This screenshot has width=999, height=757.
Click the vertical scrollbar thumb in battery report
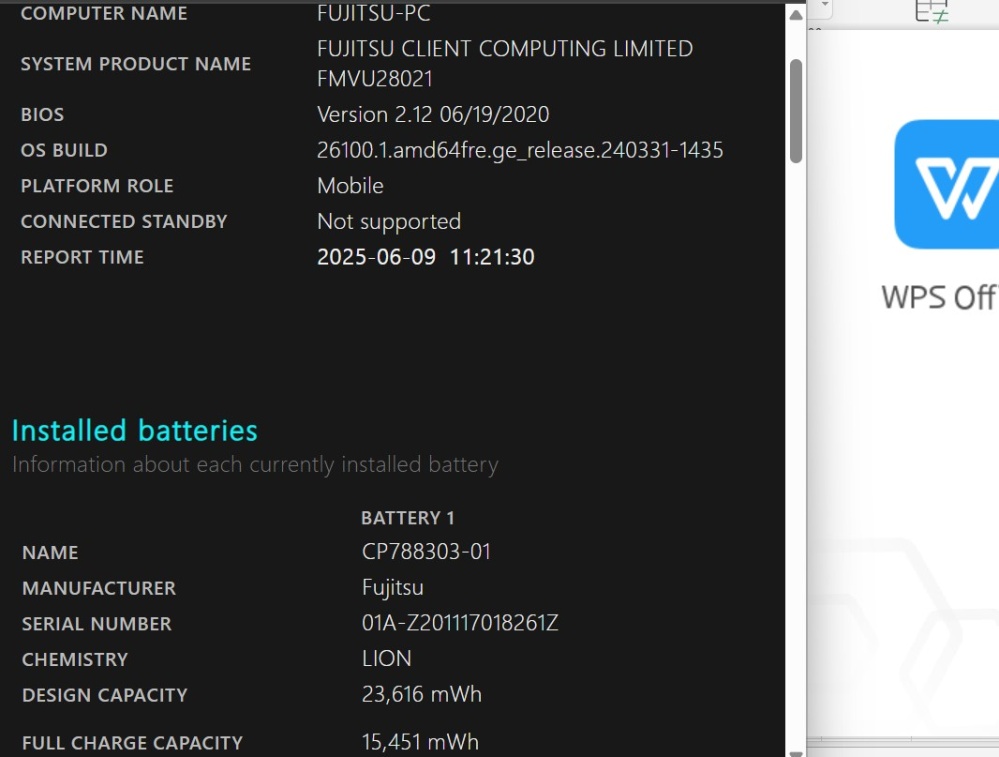click(796, 111)
